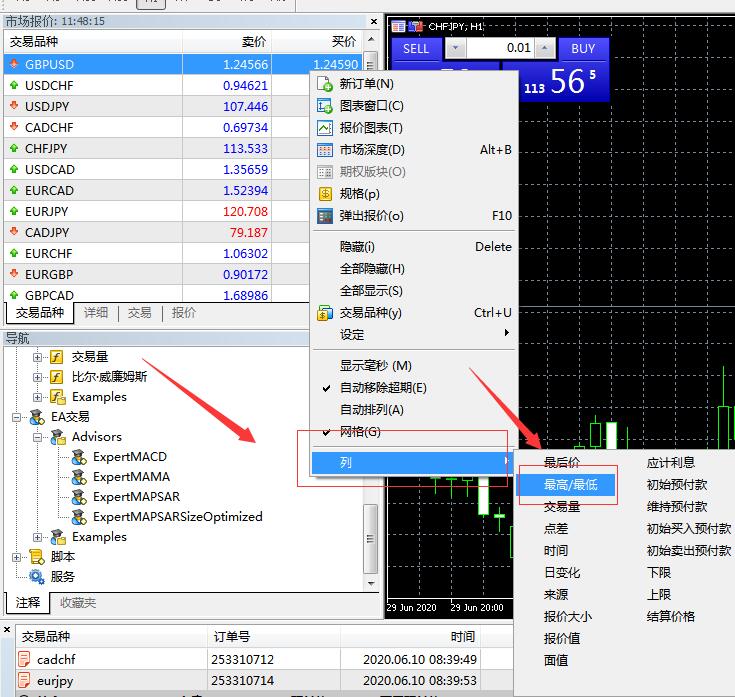Click the GBPUSD down-arrow direction icon
Screen dimensions: 735x697
point(14,63)
